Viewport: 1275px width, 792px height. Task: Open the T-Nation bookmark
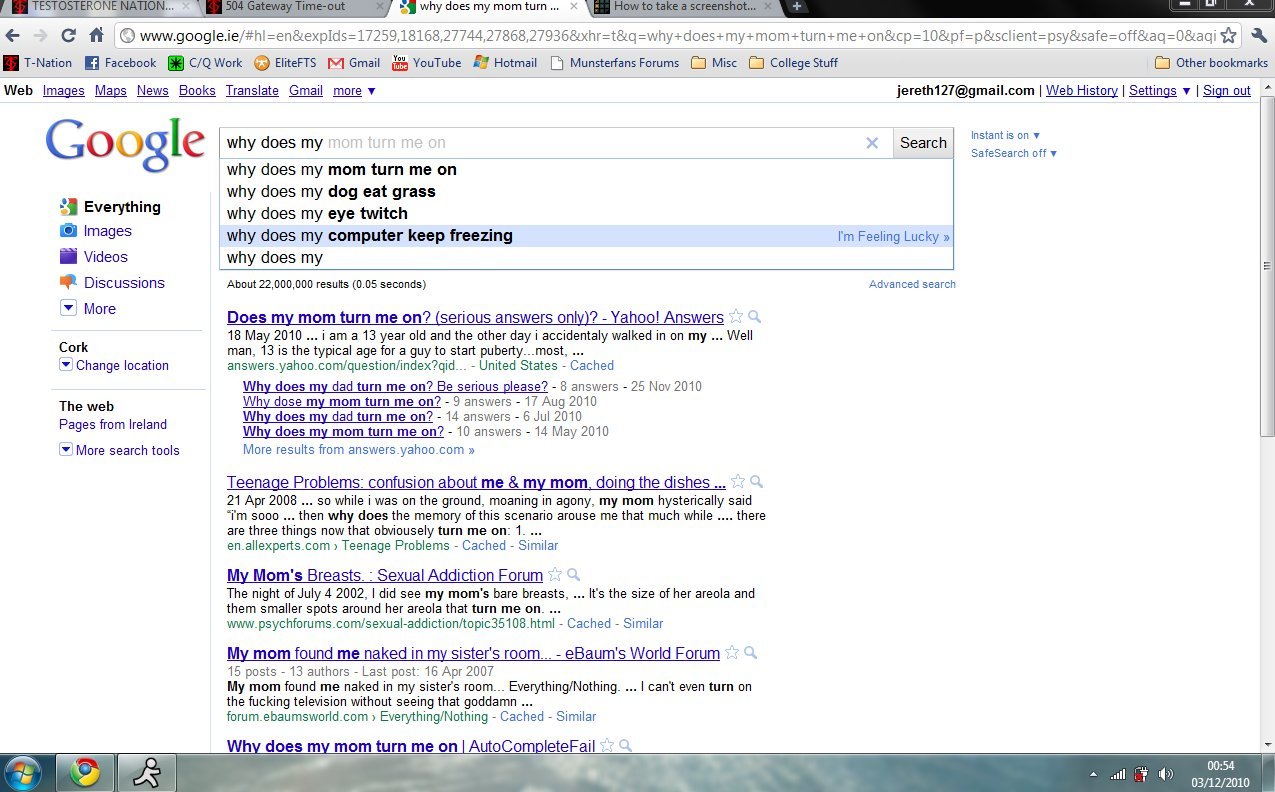pyautogui.click(x=38, y=62)
